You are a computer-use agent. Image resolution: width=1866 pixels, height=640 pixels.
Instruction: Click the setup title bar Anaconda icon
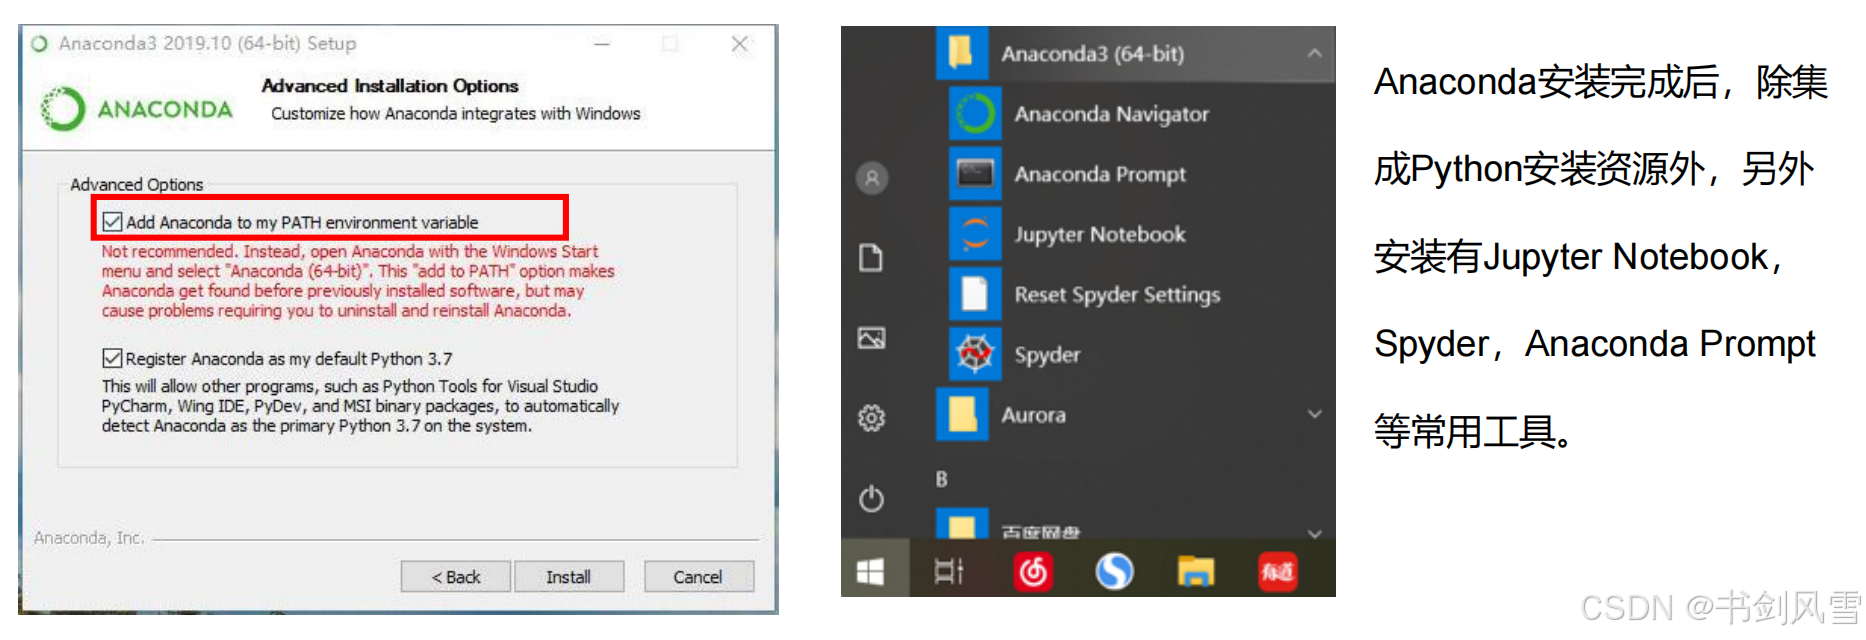(x=40, y=43)
